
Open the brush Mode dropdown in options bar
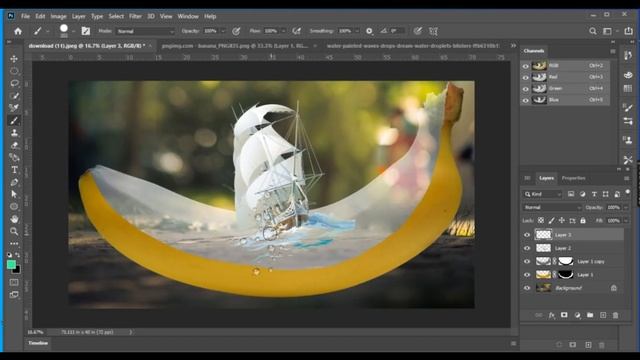[x=145, y=31]
